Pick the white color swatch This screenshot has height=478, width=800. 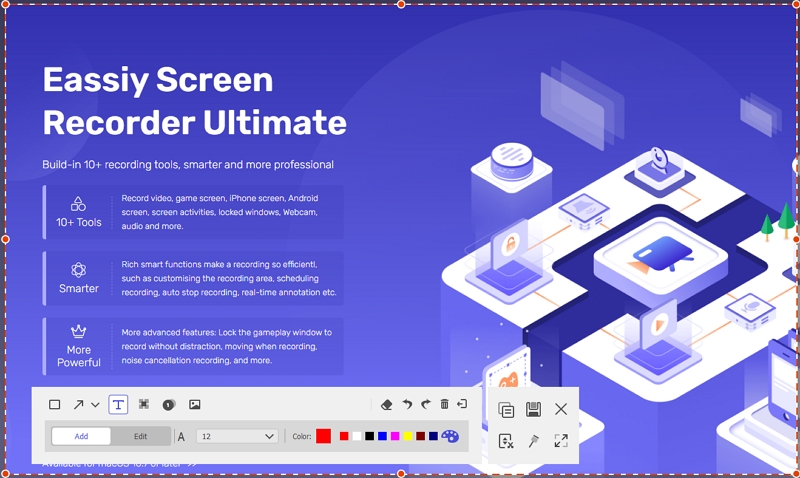coord(357,436)
